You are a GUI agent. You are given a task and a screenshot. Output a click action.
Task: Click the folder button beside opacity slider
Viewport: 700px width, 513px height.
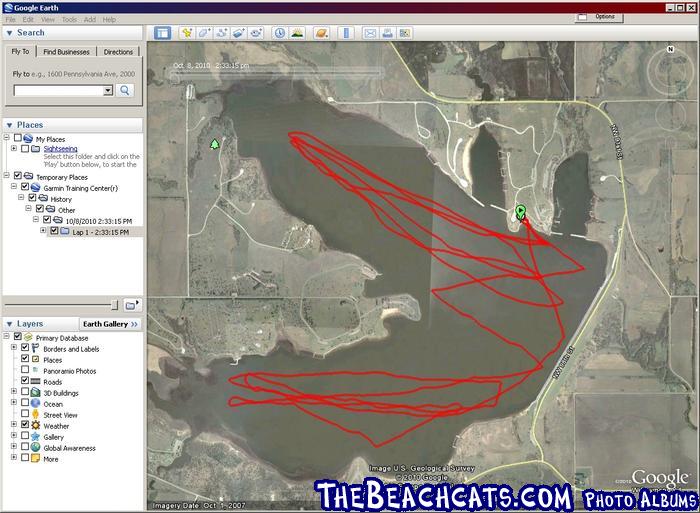pyautogui.click(x=133, y=305)
